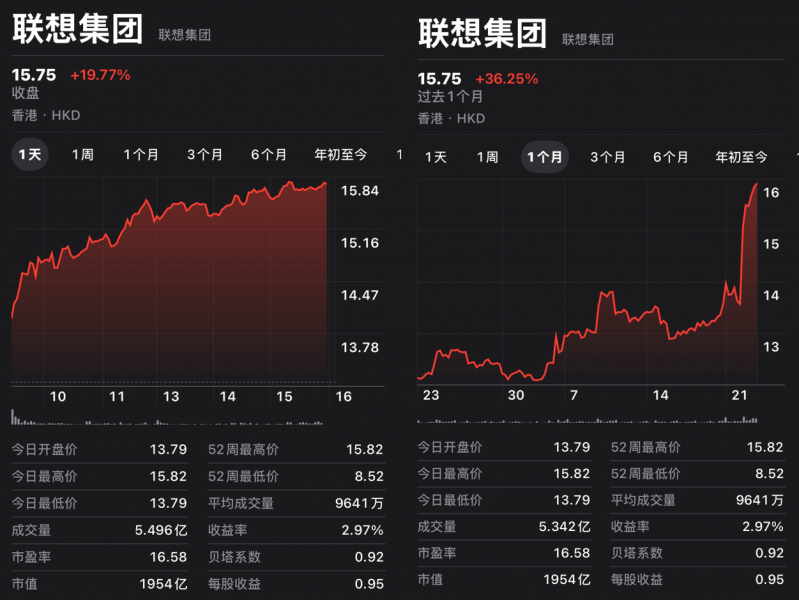Select the 1周 tab in left panel
The width and height of the screenshot is (799, 600).
click(83, 154)
